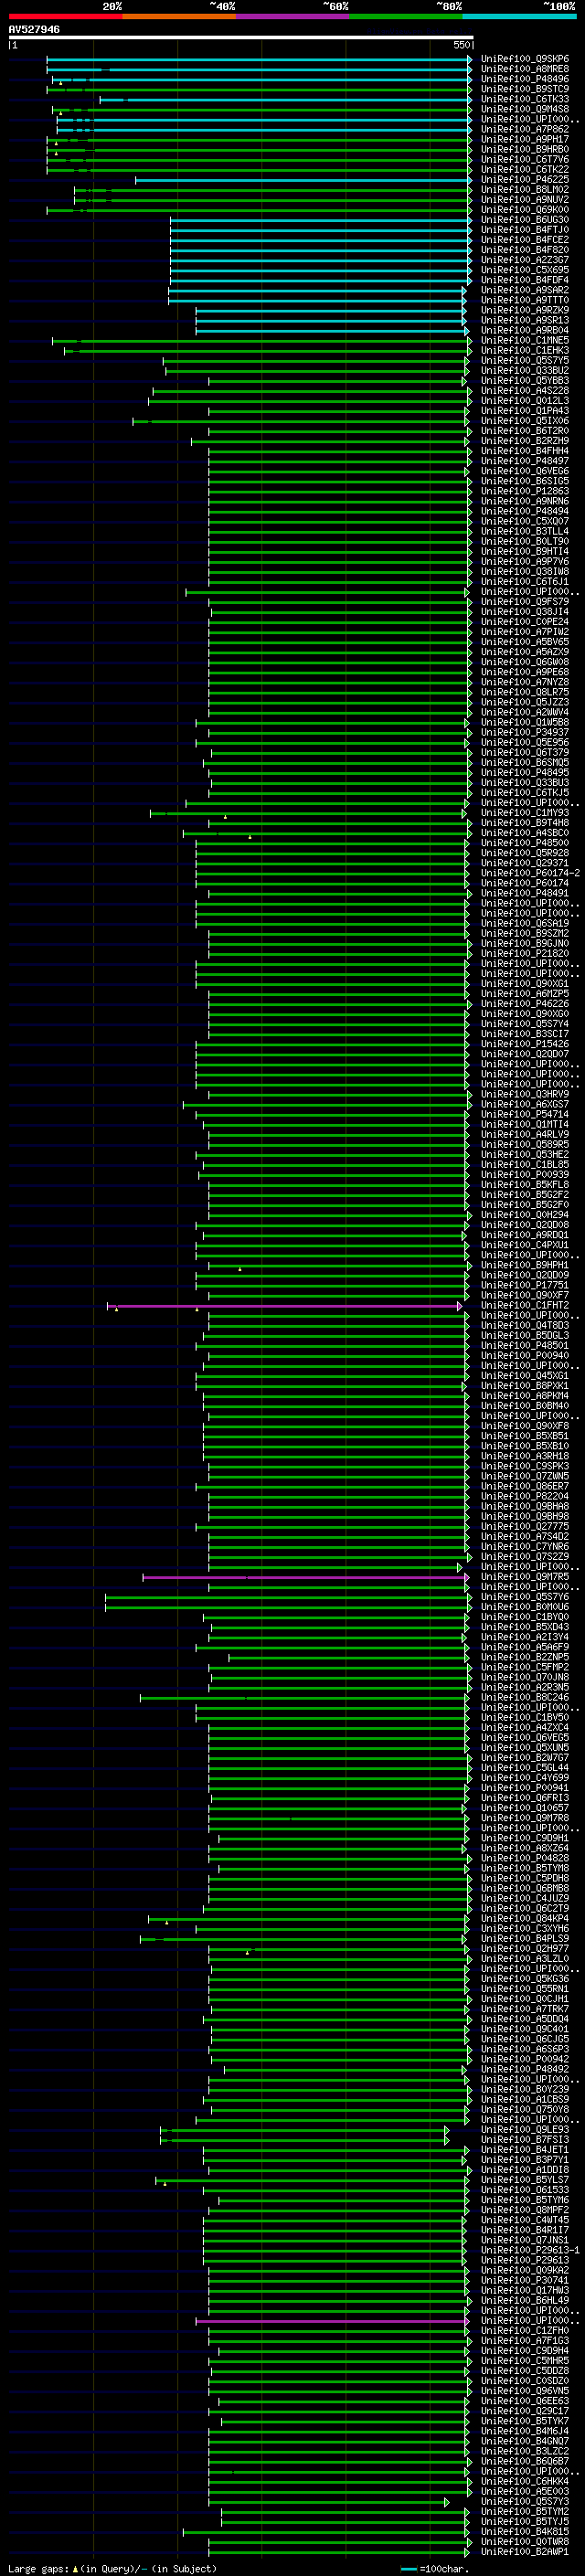
Task: Open hit UniRef100_Q9SKP6
Action: point(524,59)
